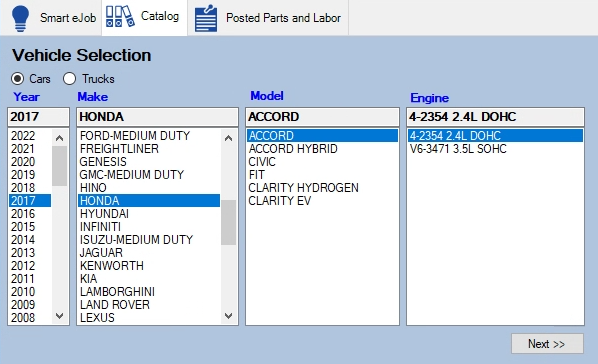Click the Year input field showing 2017
This screenshot has height=364, width=598.
pos(39,117)
